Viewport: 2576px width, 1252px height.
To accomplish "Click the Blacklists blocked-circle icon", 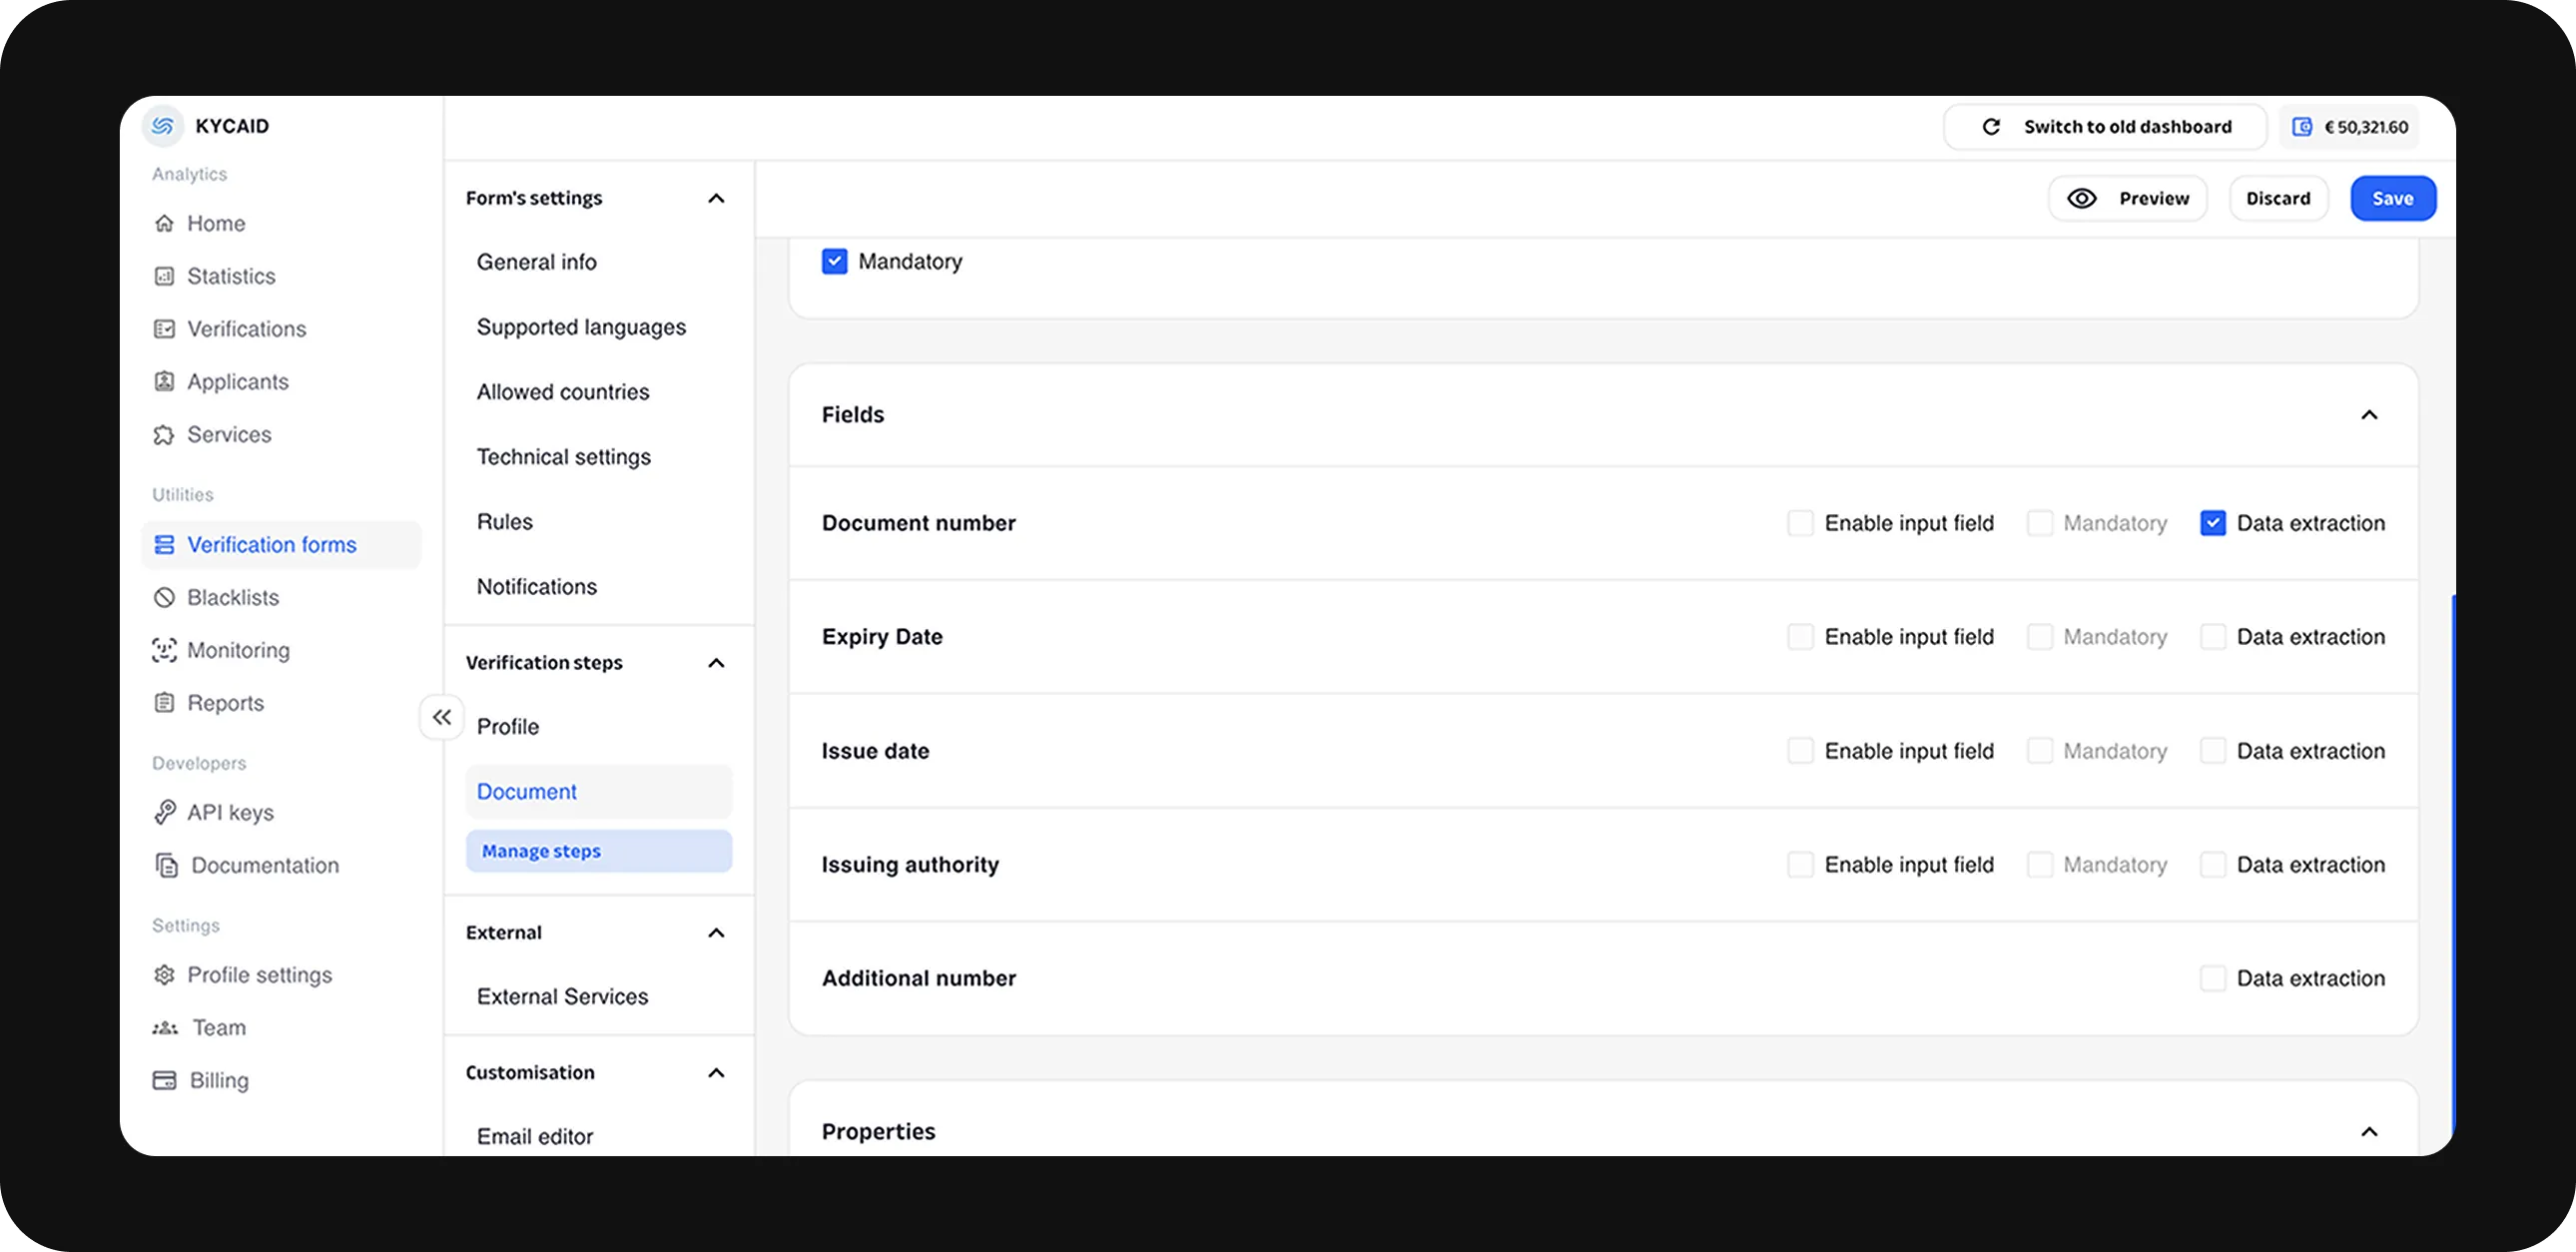I will [164, 597].
